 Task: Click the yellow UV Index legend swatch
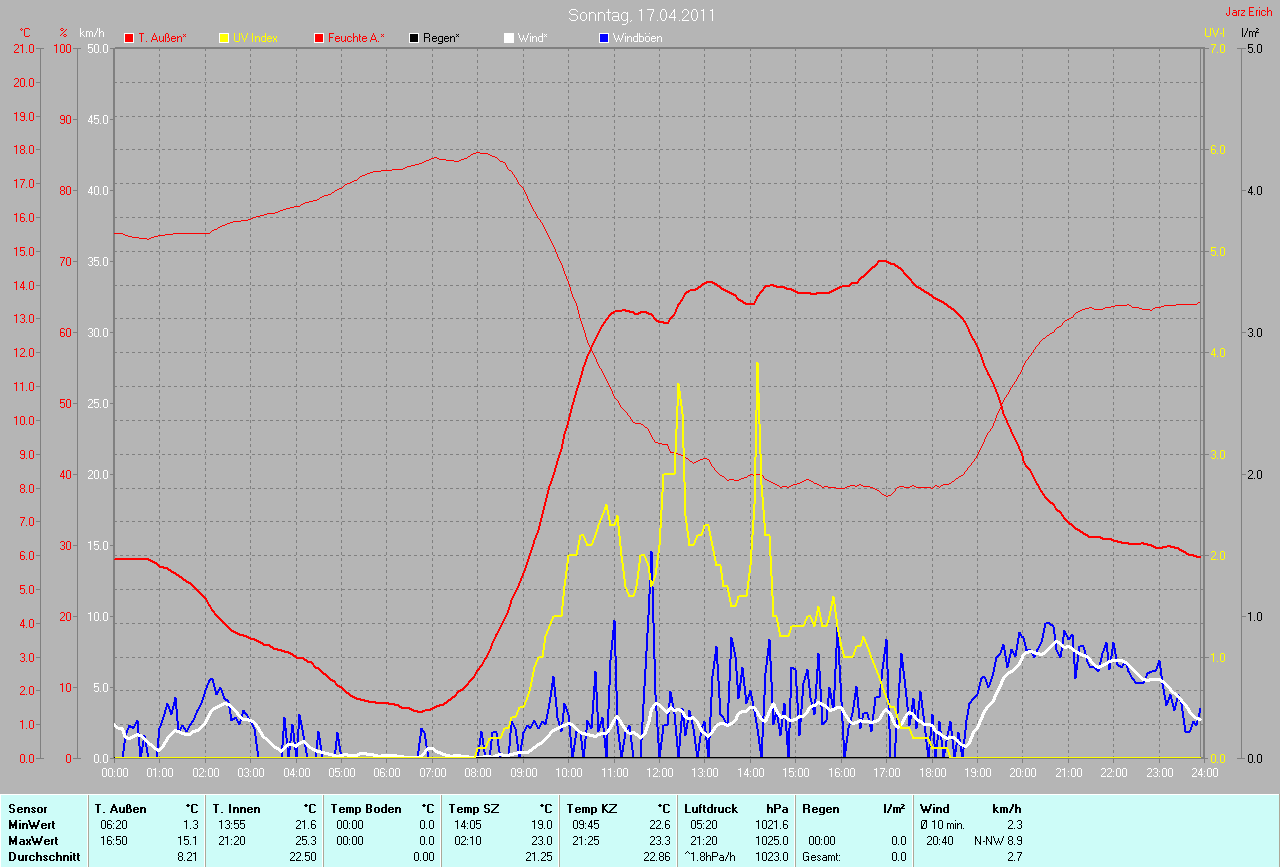pyautogui.click(x=224, y=38)
